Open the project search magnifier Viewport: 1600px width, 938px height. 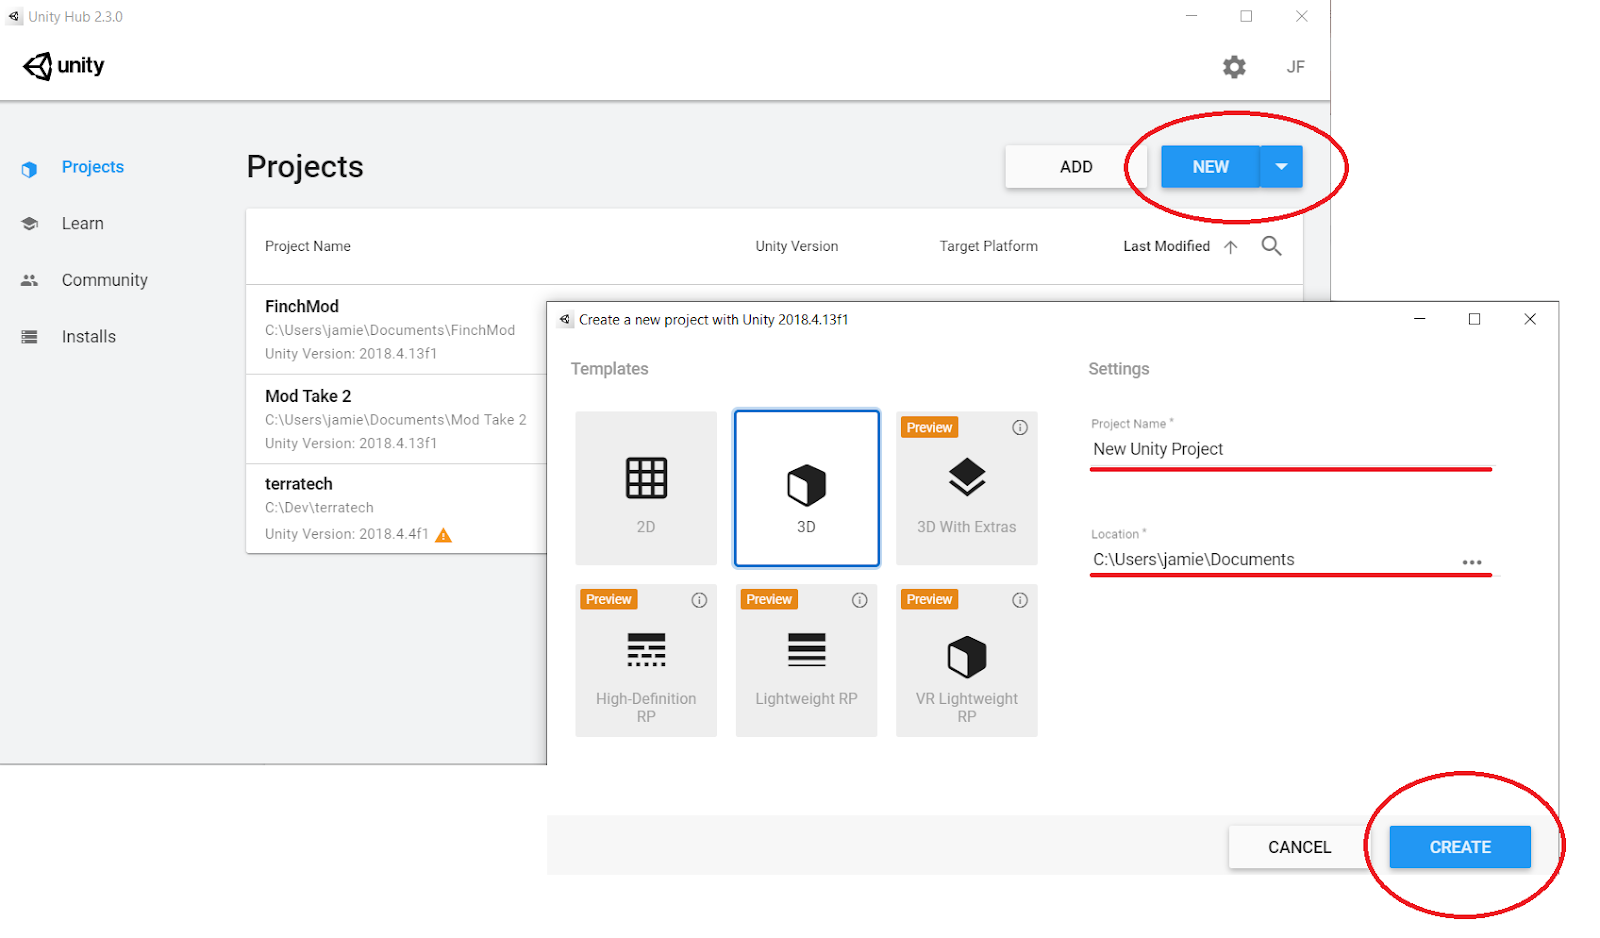1271,246
